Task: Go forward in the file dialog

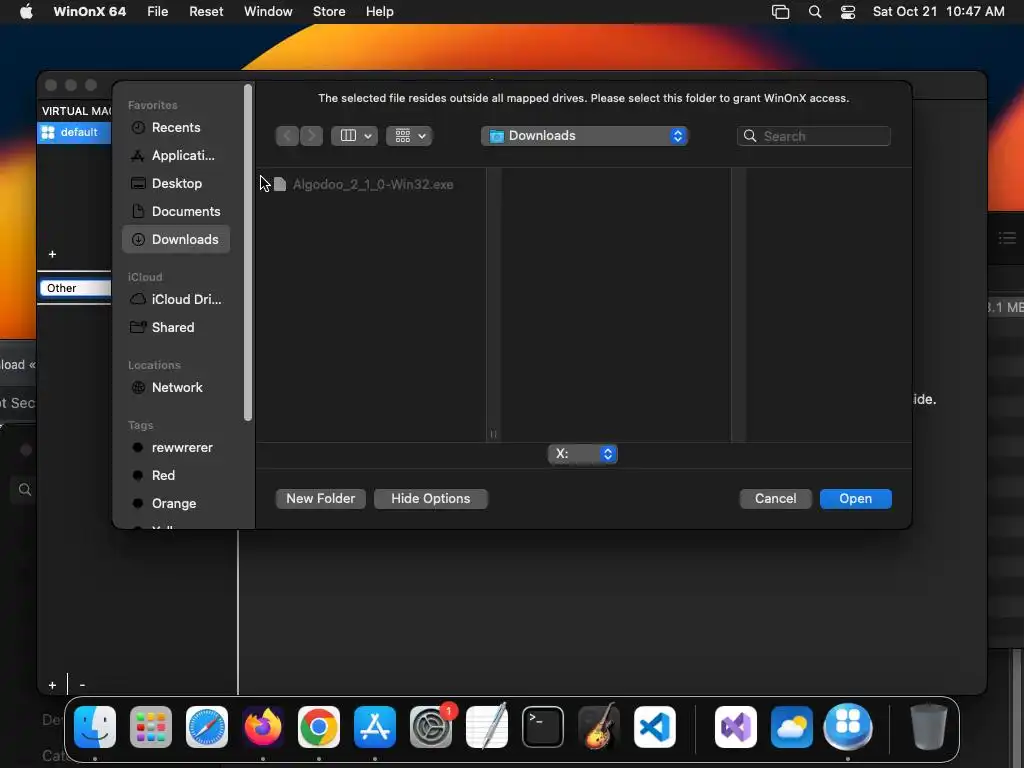Action: (x=312, y=136)
